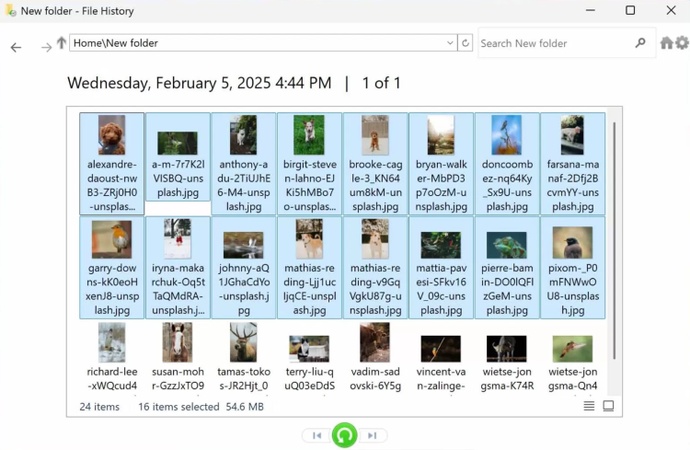Maximize the File History window
Viewport: 690px width, 450px height.
[630, 10]
